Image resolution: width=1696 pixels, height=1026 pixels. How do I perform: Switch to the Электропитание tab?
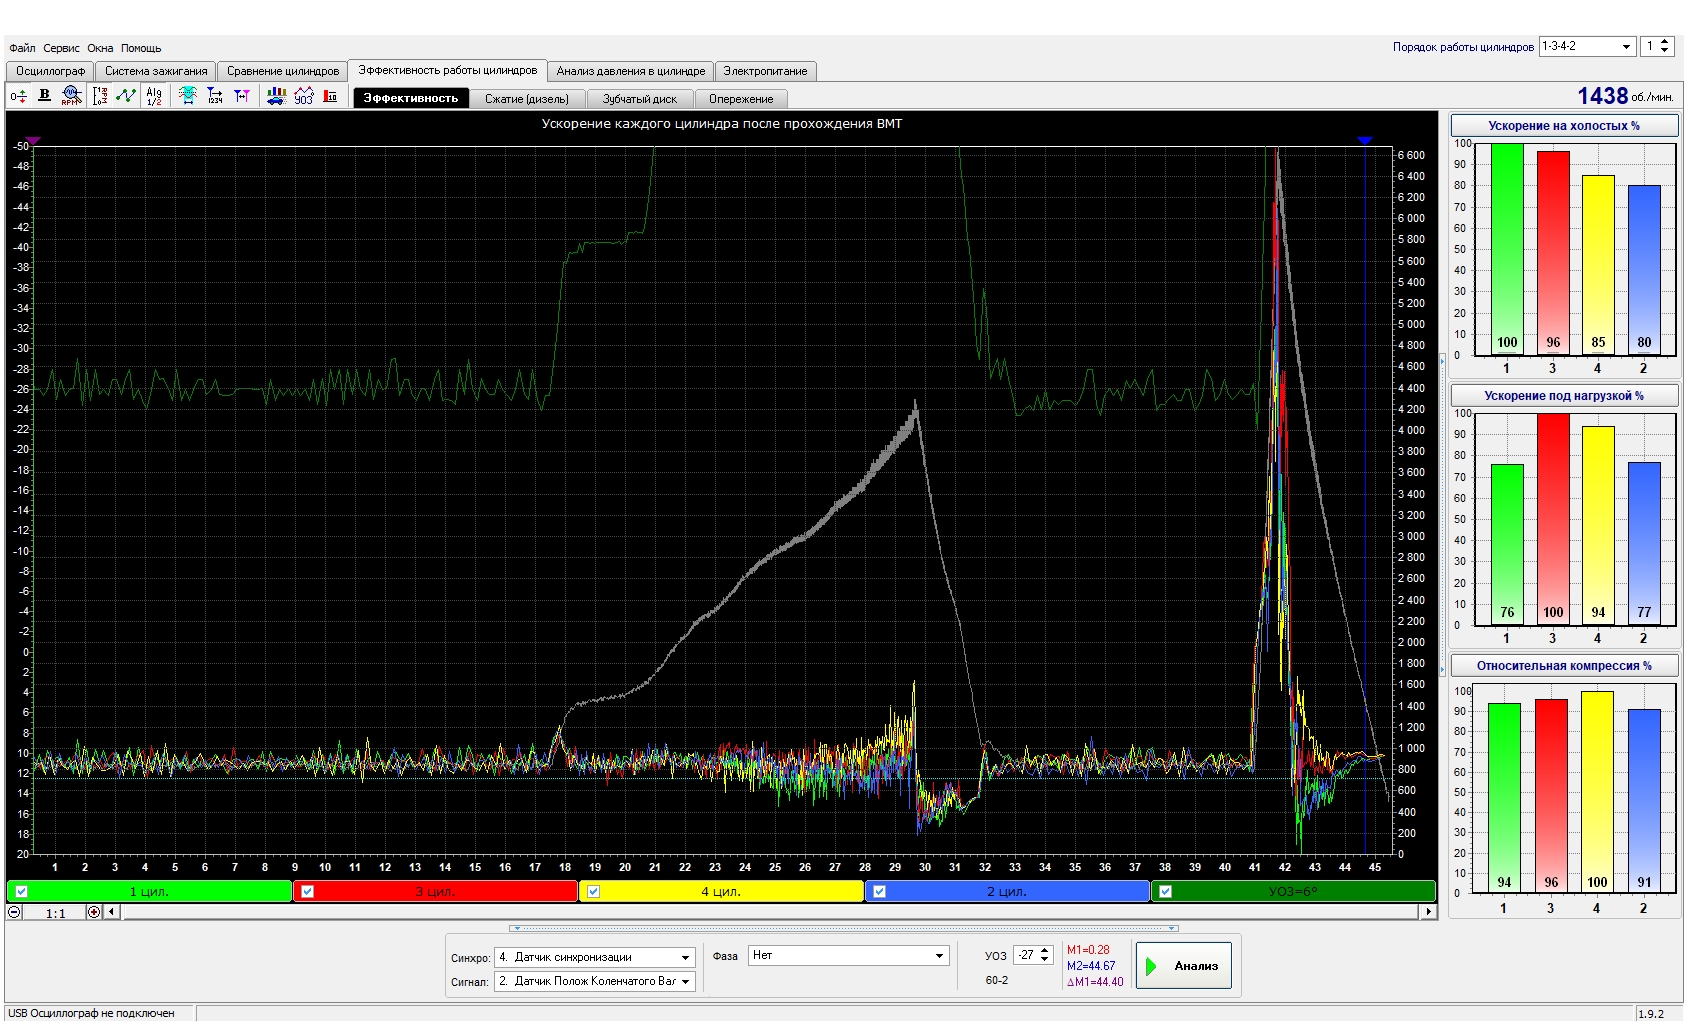tap(765, 71)
